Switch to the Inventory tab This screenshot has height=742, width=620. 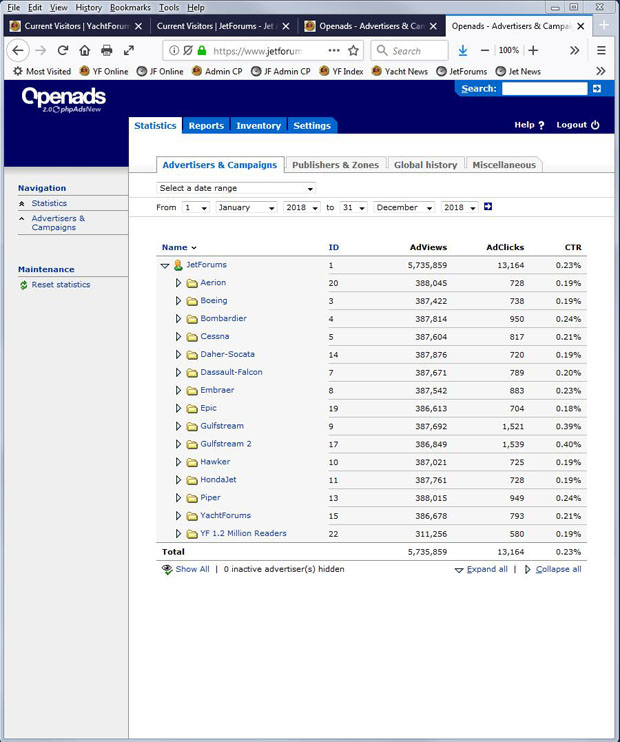tap(258, 126)
